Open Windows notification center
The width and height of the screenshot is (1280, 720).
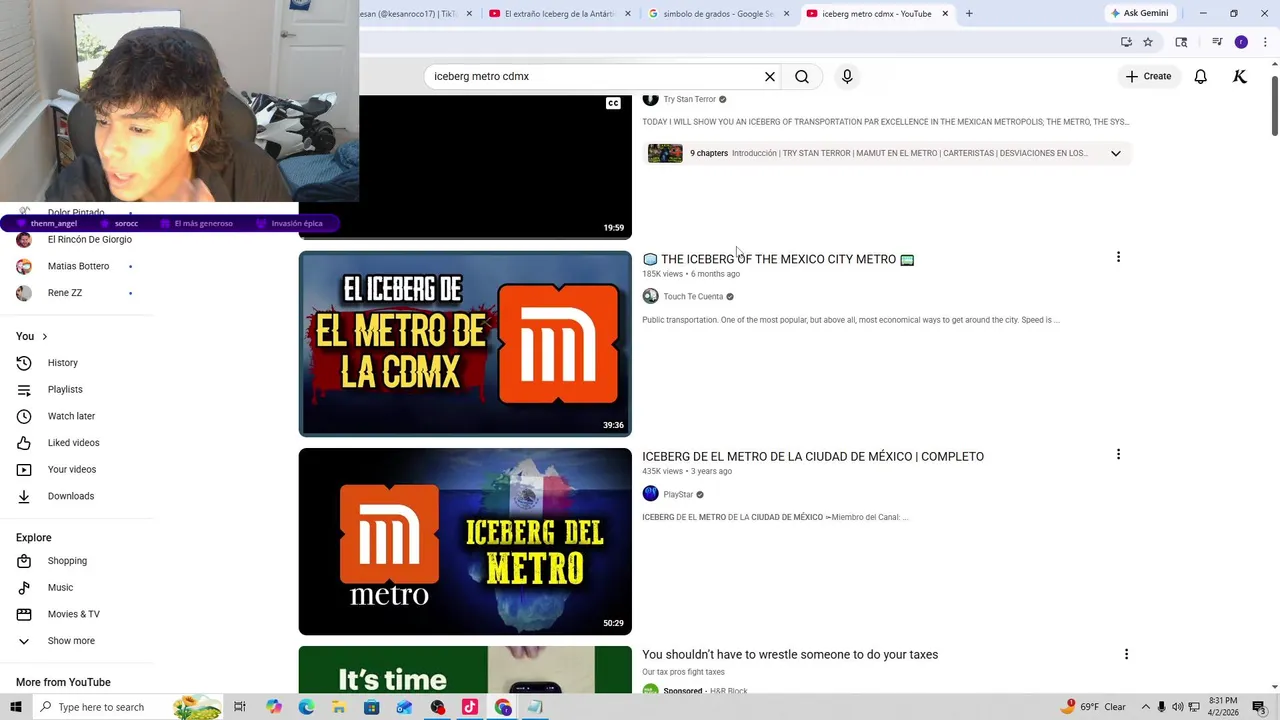(1259, 707)
